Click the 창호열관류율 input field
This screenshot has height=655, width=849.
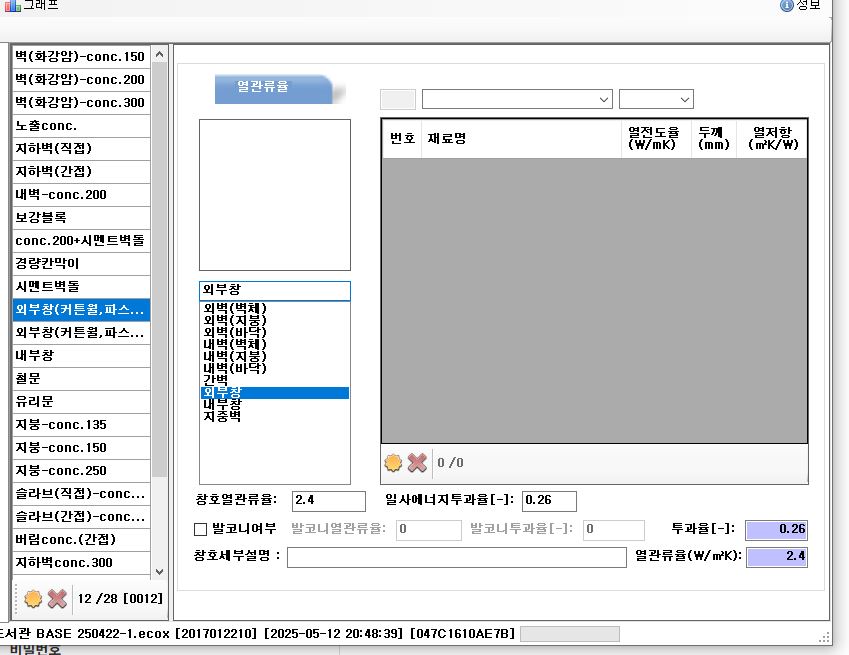pyautogui.click(x=328, y=501)
